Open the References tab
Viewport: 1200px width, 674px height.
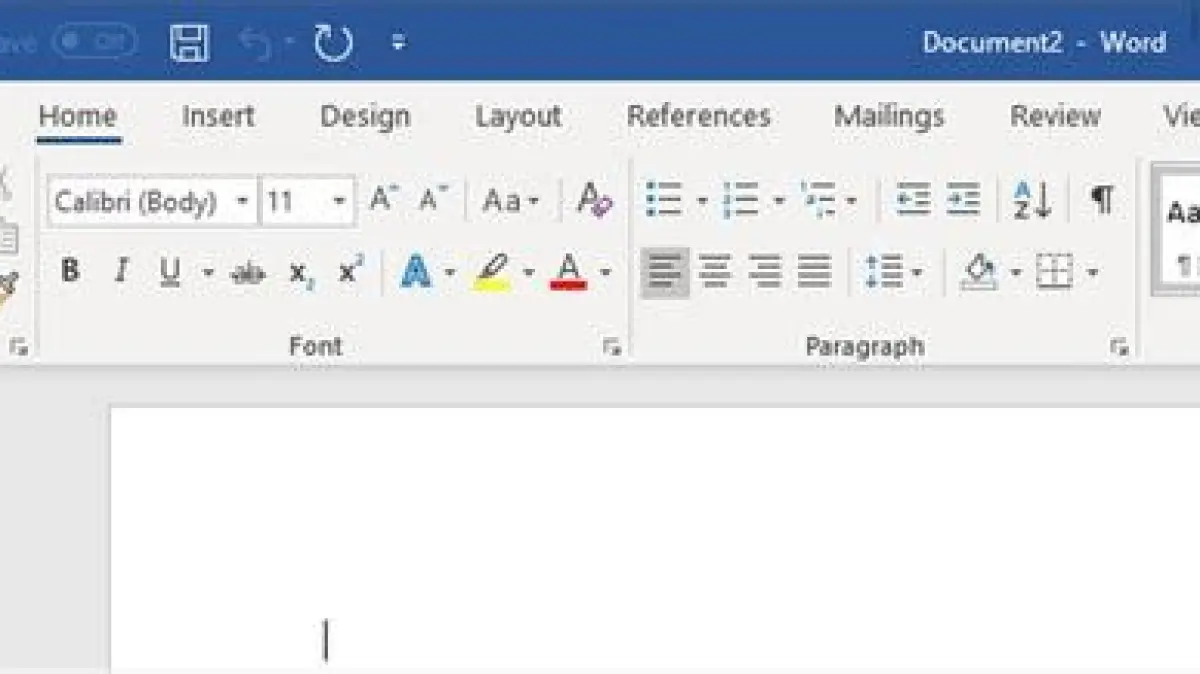pyautogui.click(x=698, y=116)
